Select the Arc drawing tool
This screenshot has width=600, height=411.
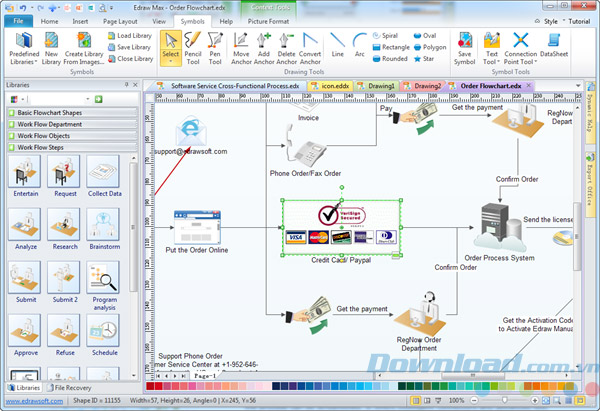[360, 45]
